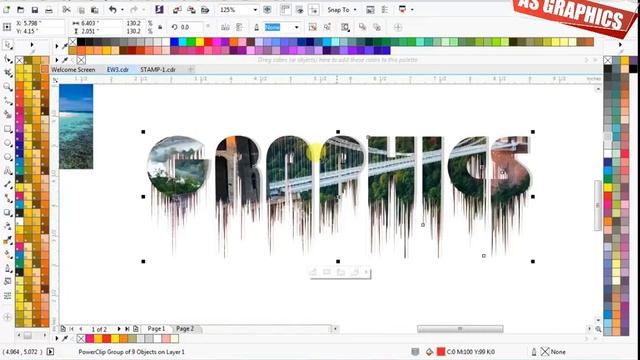This screenshot has width=640, height=360.
Task: Select the Interactive Fill tool
Action: pyautogui.click(x=7, y=254)
